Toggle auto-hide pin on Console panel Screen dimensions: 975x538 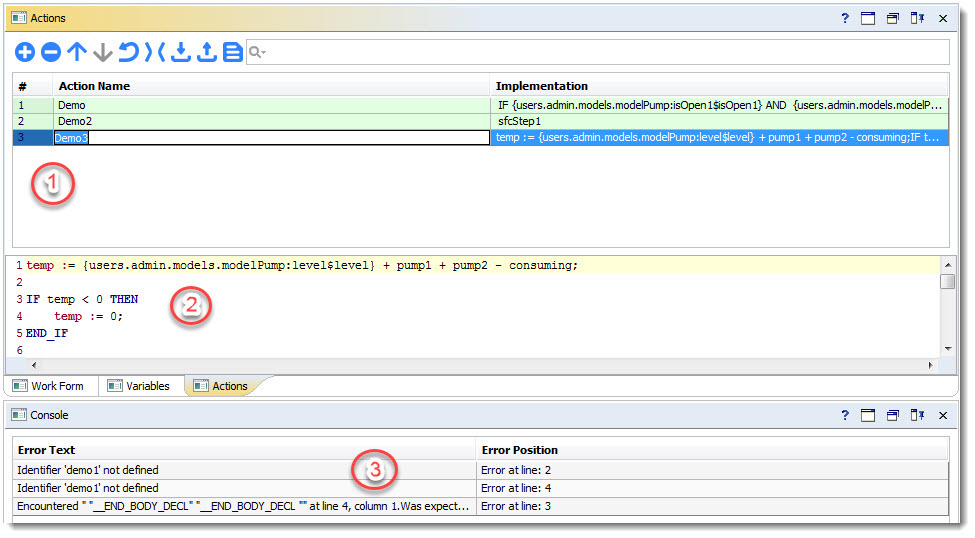(x=917, y=414)
